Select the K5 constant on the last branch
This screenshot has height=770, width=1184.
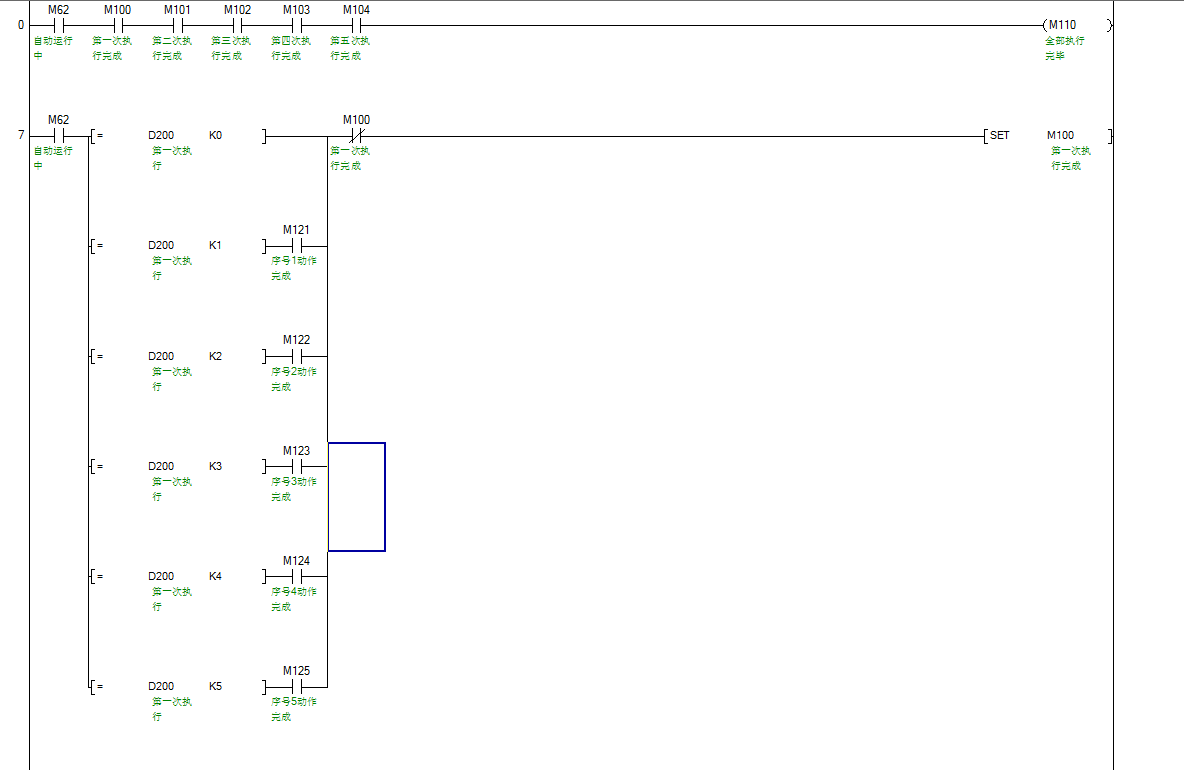(x=215, y=687)
